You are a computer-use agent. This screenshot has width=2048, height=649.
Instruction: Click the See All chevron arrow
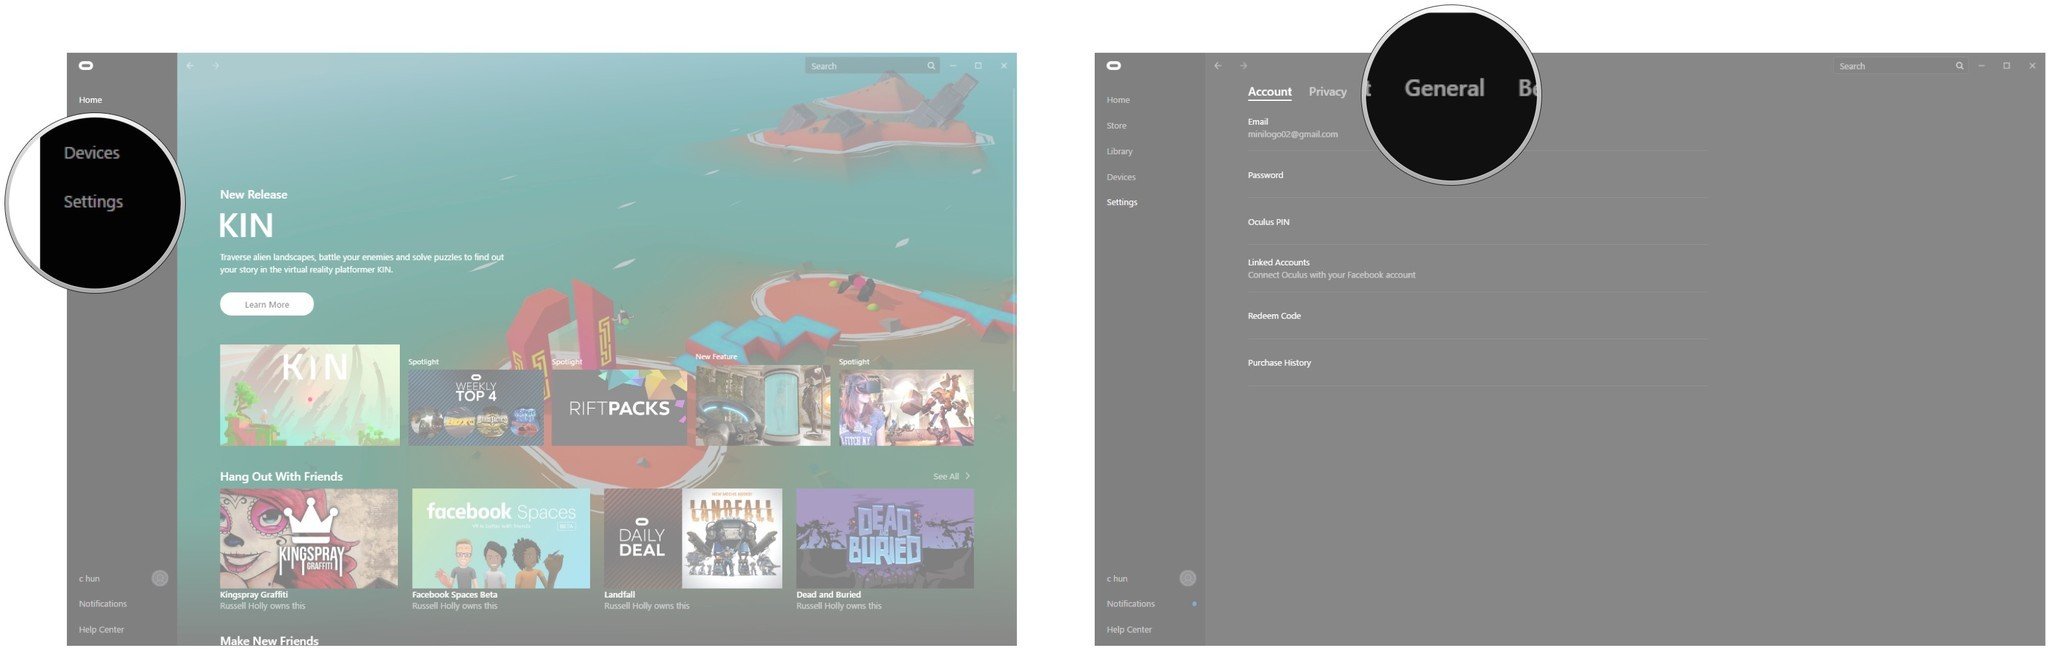[967, 476]
